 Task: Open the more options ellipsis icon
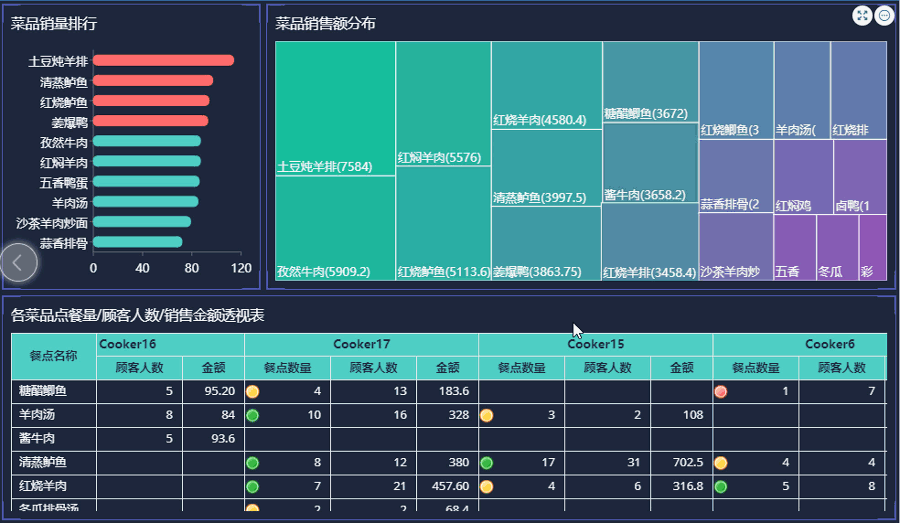(x=884, y=15)
